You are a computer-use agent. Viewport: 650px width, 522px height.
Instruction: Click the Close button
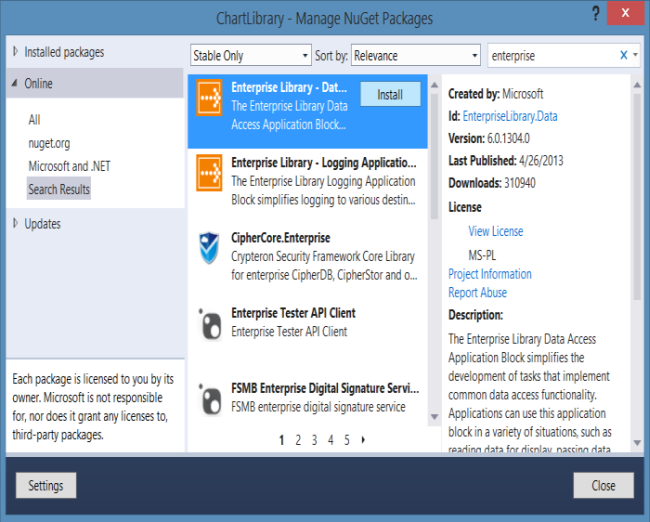(x=604, y=485)
